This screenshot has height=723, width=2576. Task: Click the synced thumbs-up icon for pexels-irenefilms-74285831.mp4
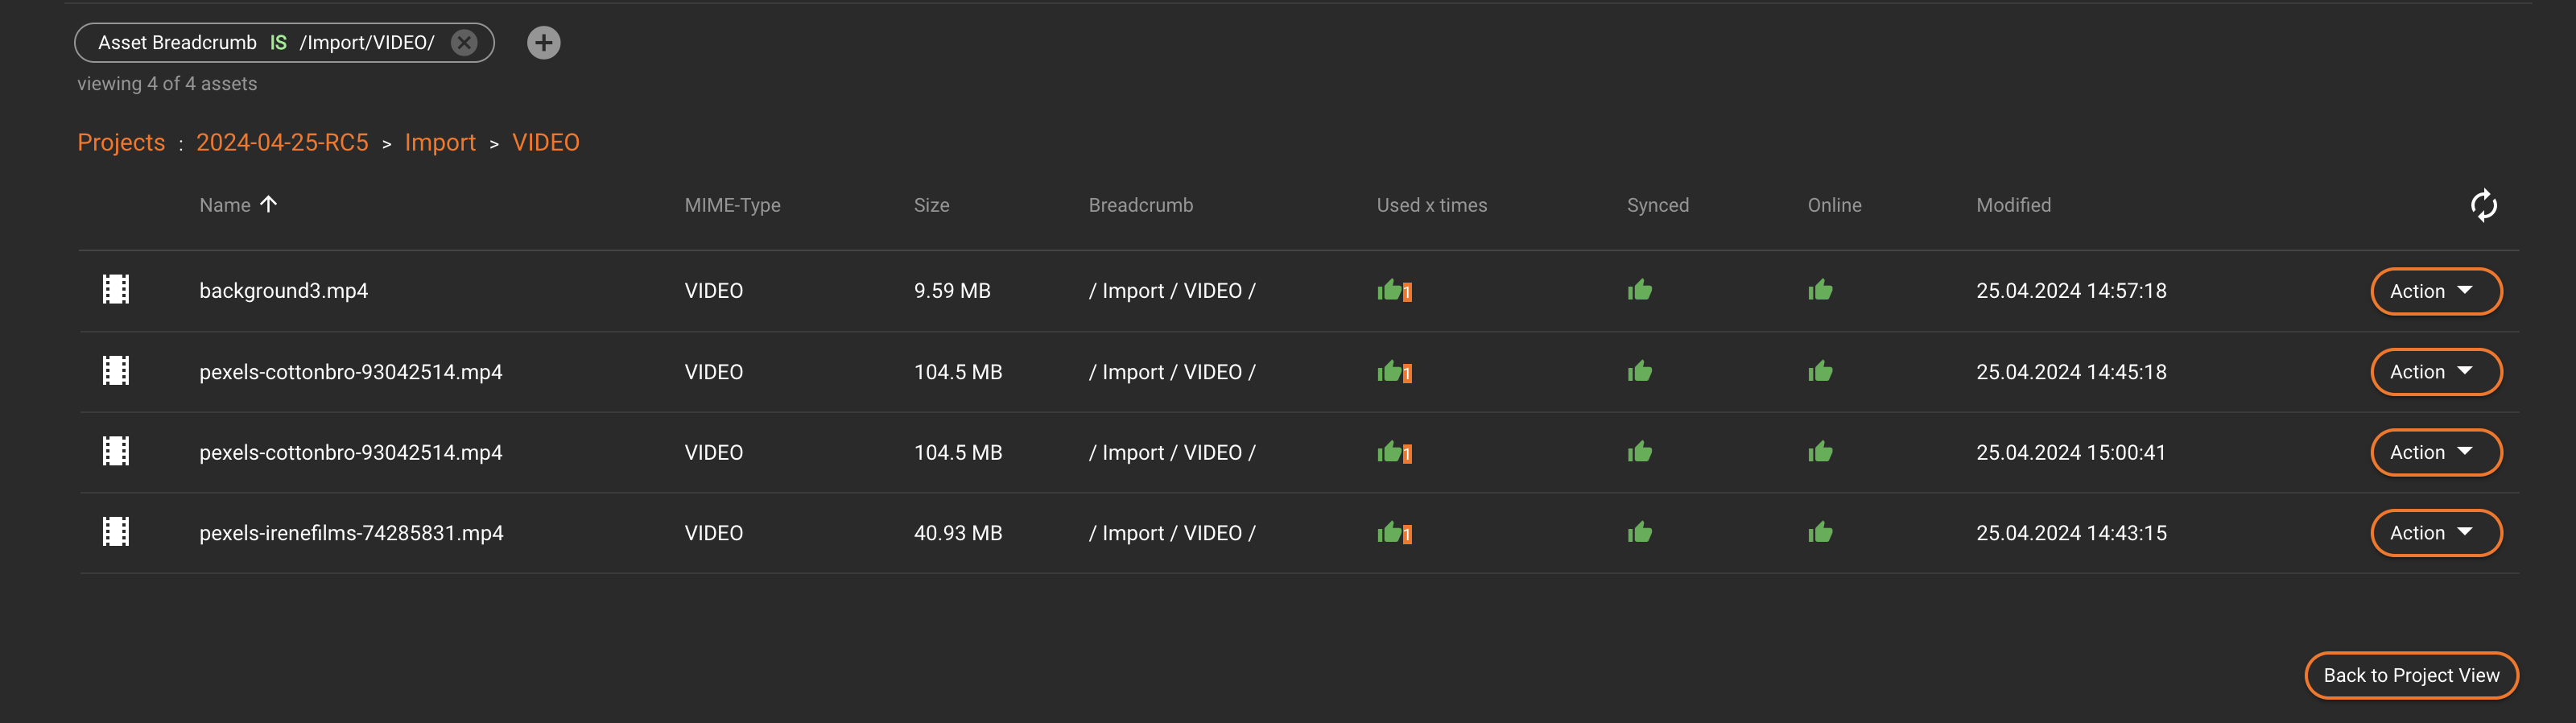tap(1639, 532)
